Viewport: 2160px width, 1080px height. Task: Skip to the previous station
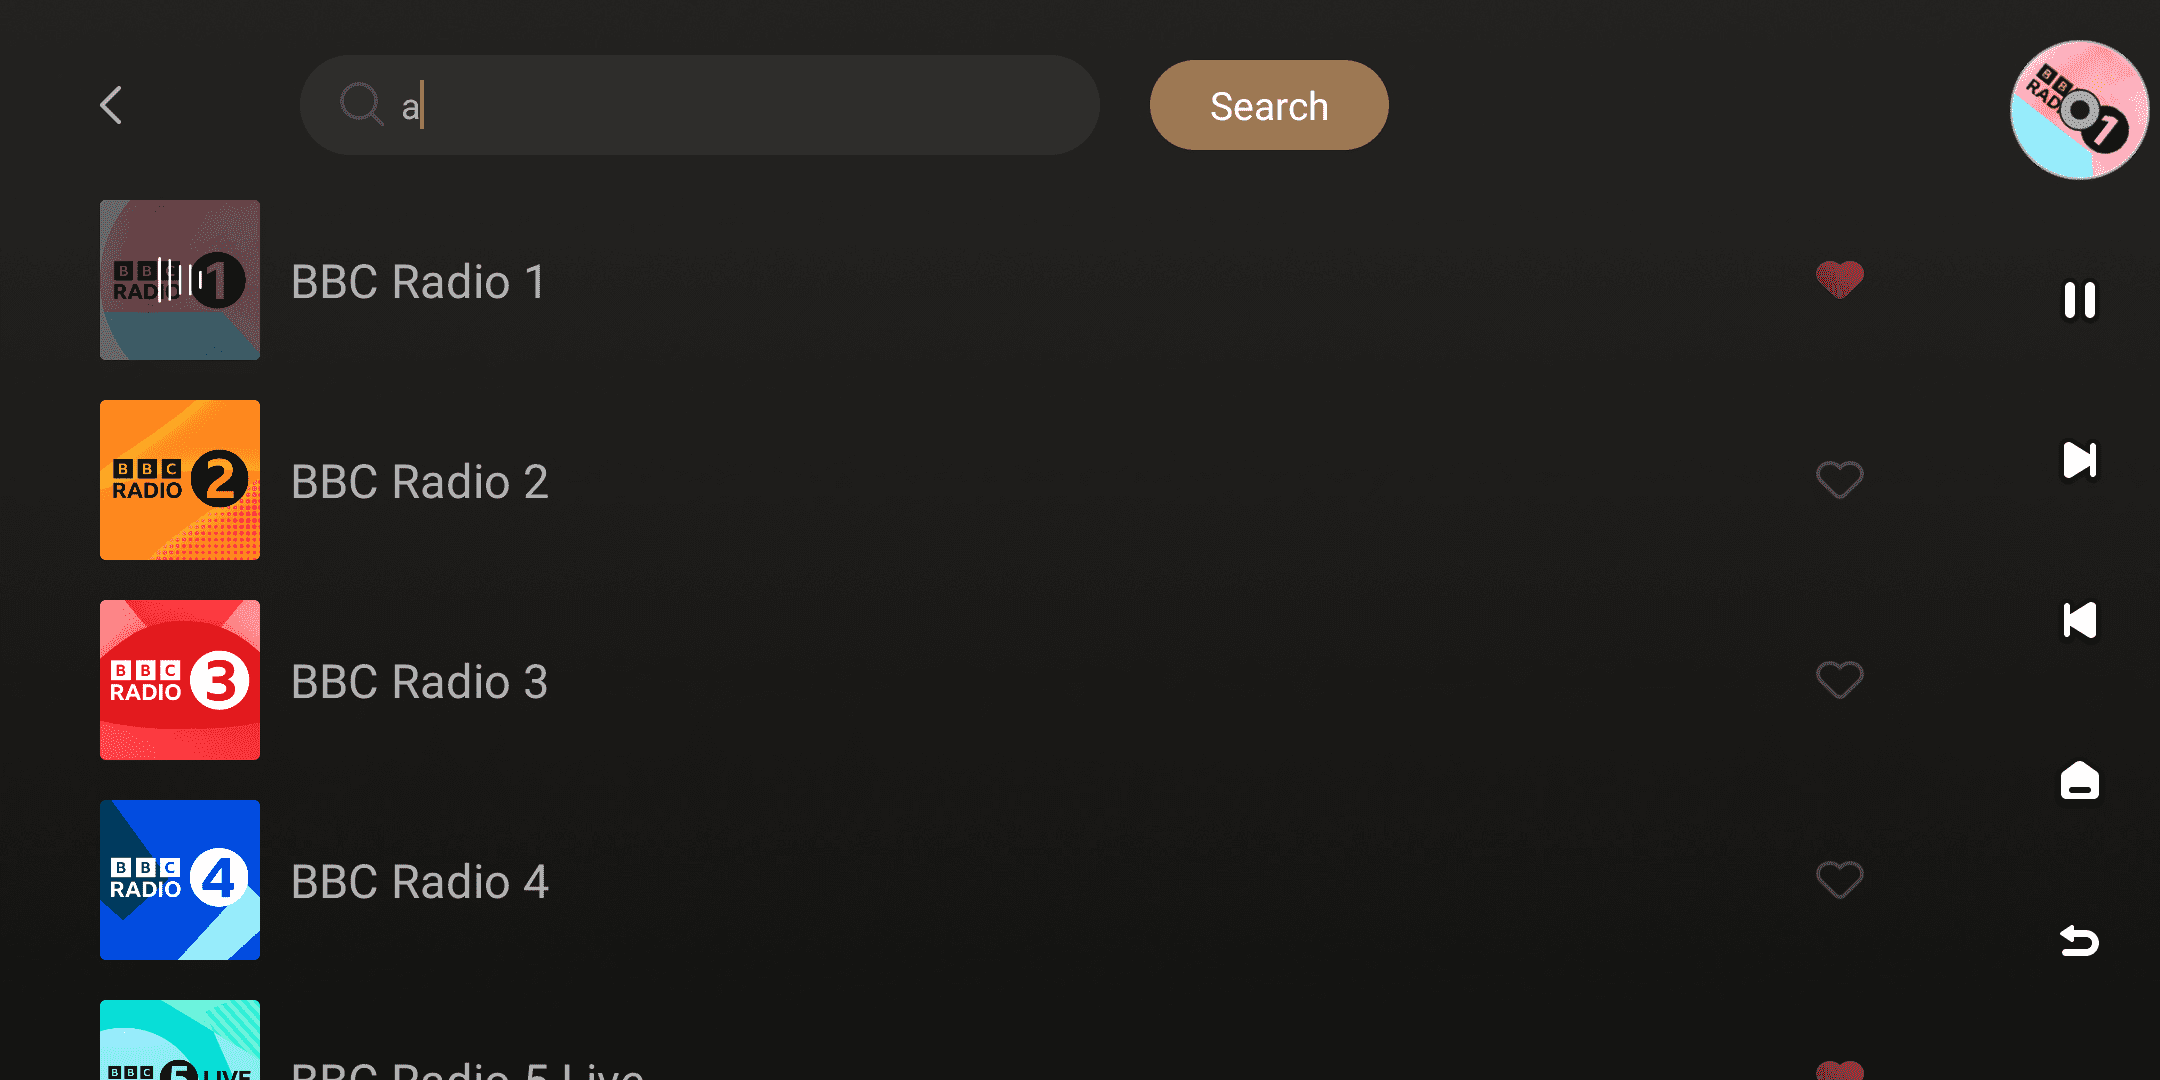(2079, 620)
